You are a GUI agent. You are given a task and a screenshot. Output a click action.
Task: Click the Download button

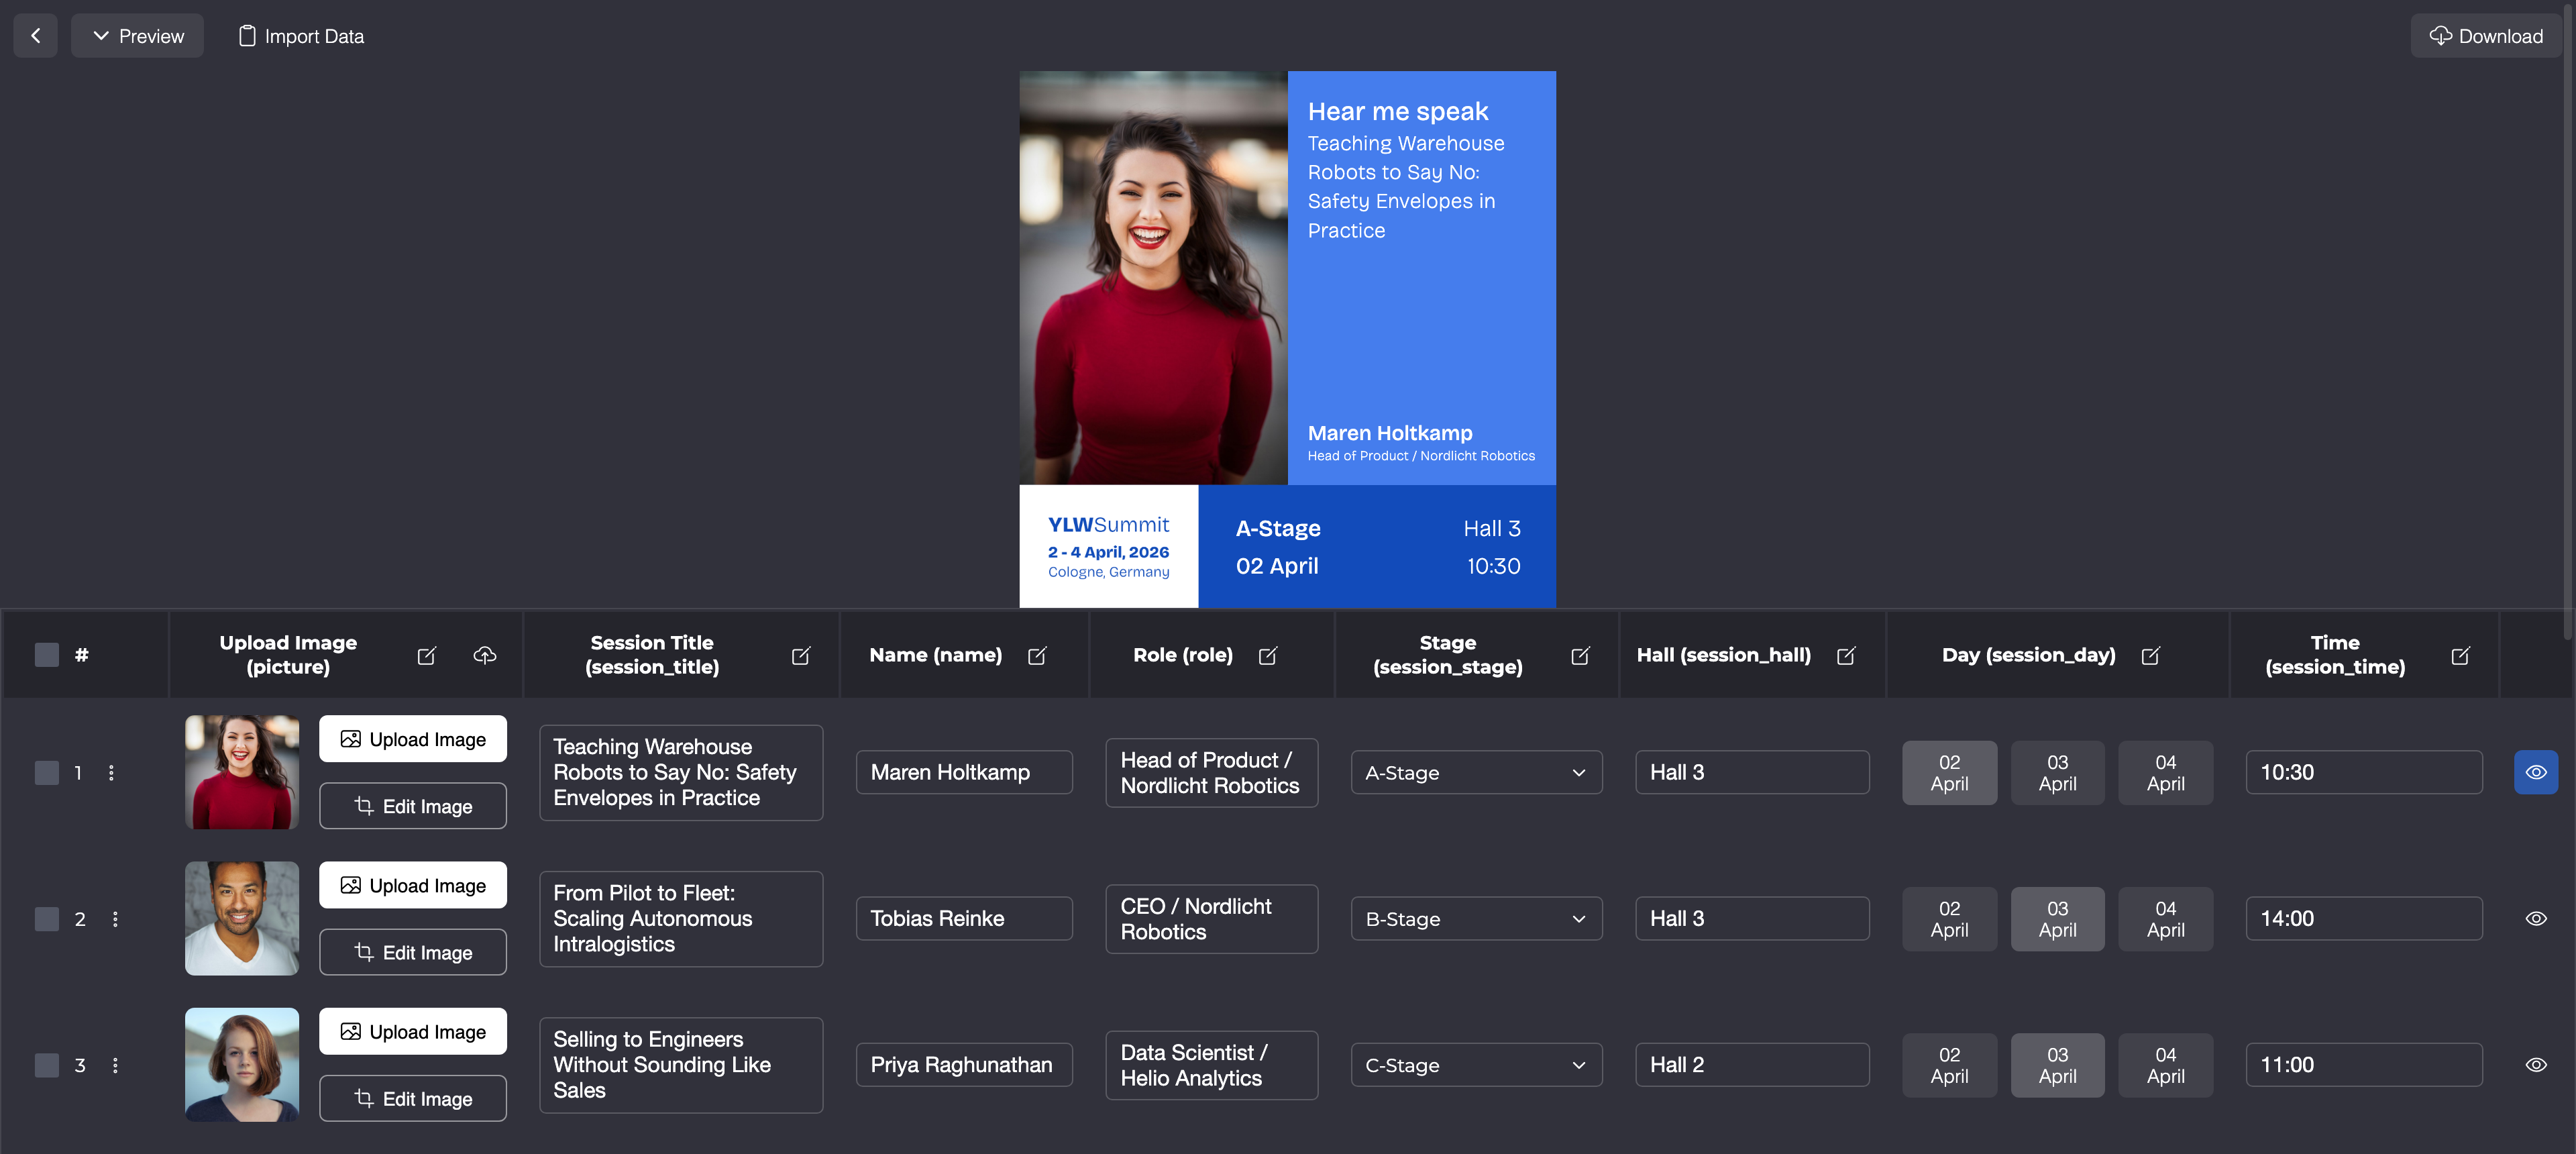2485,36
